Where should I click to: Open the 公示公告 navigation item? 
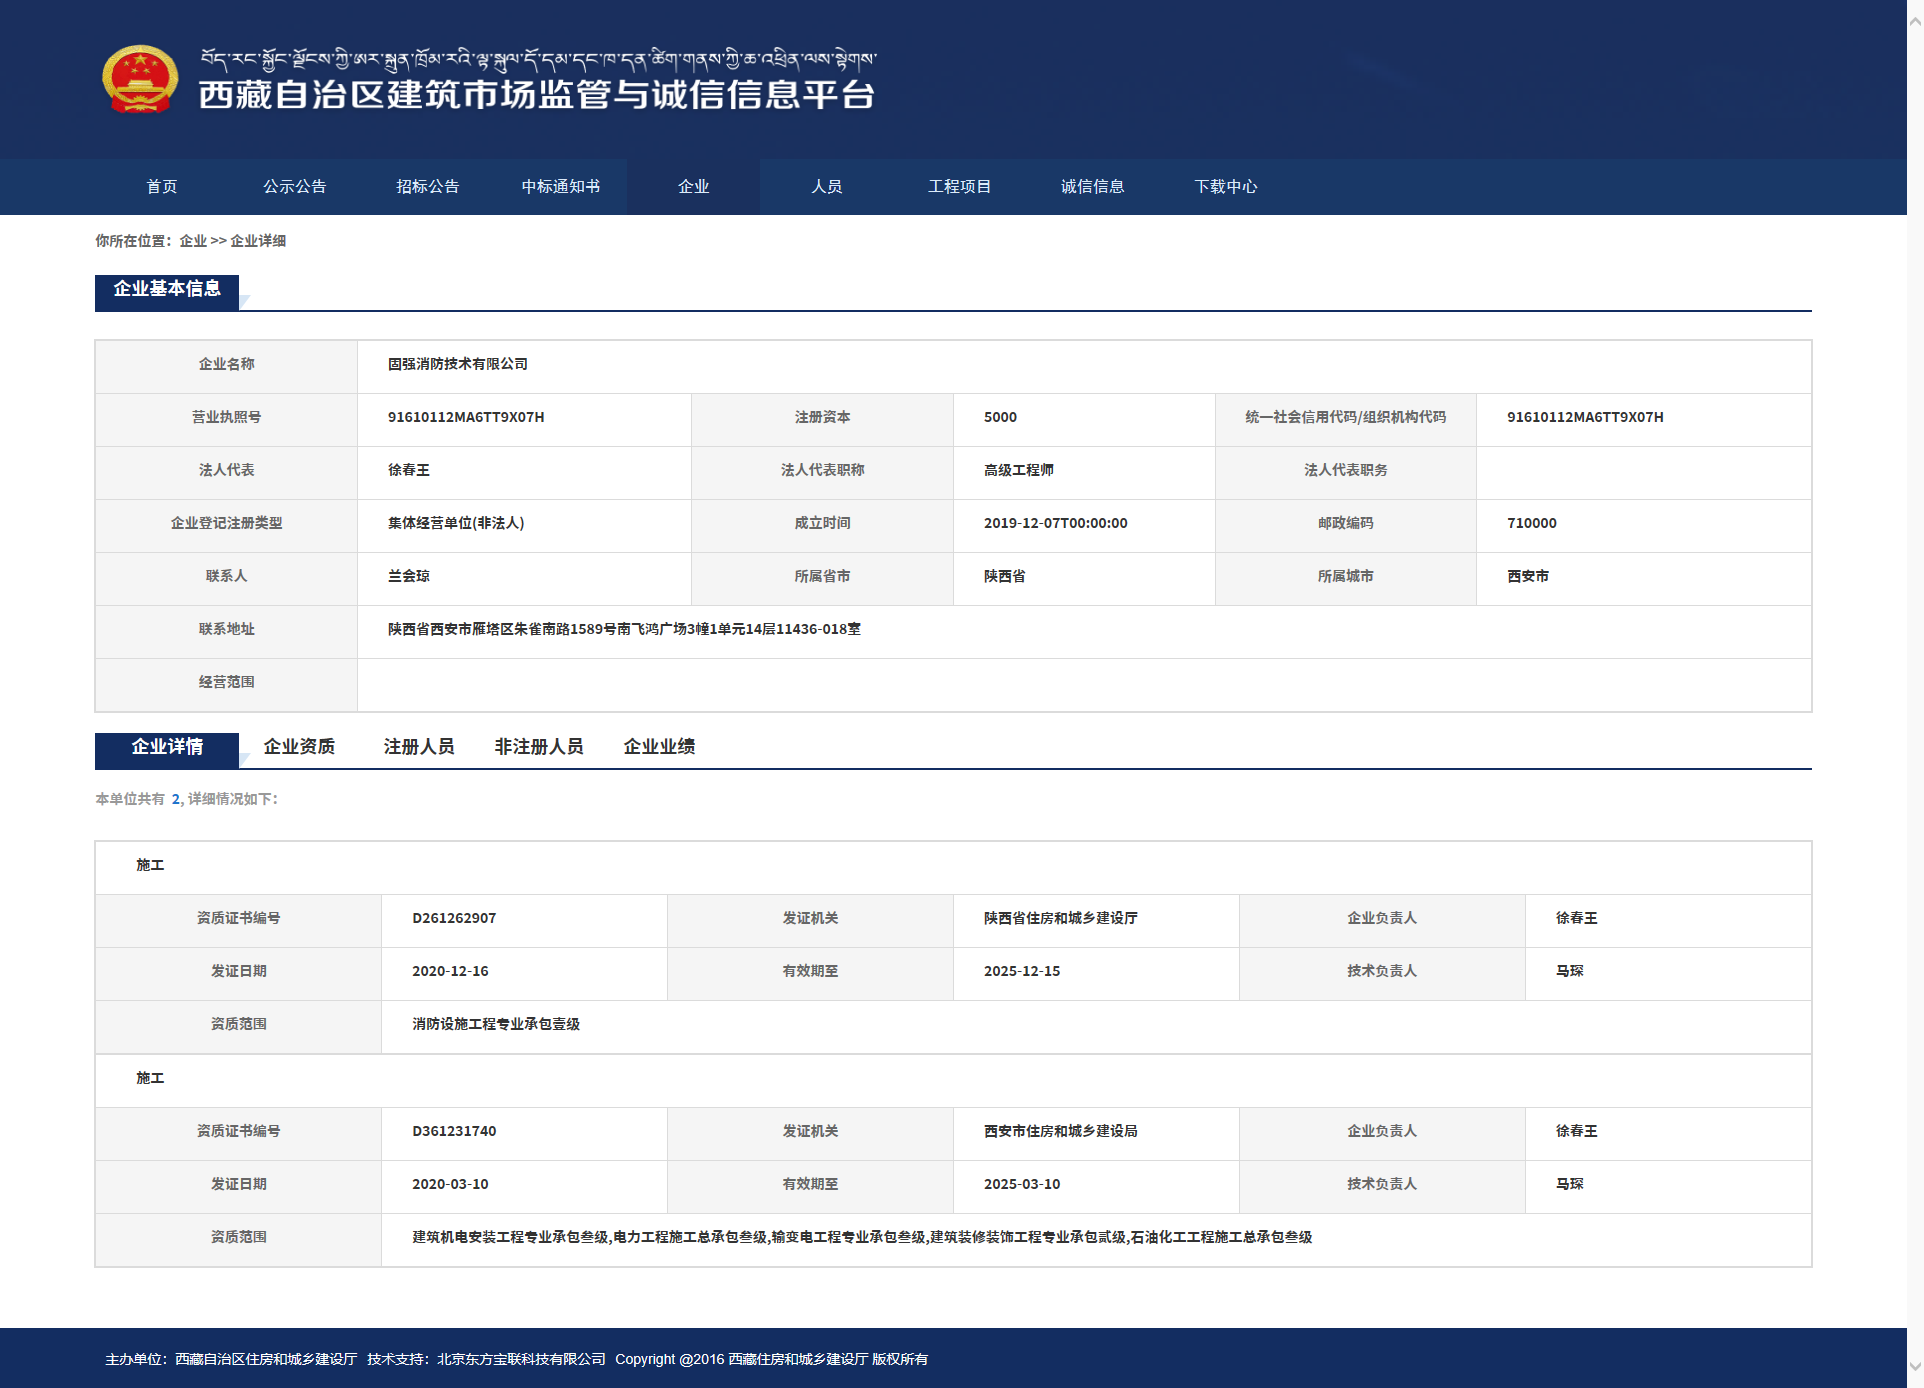tap(294, 186)
